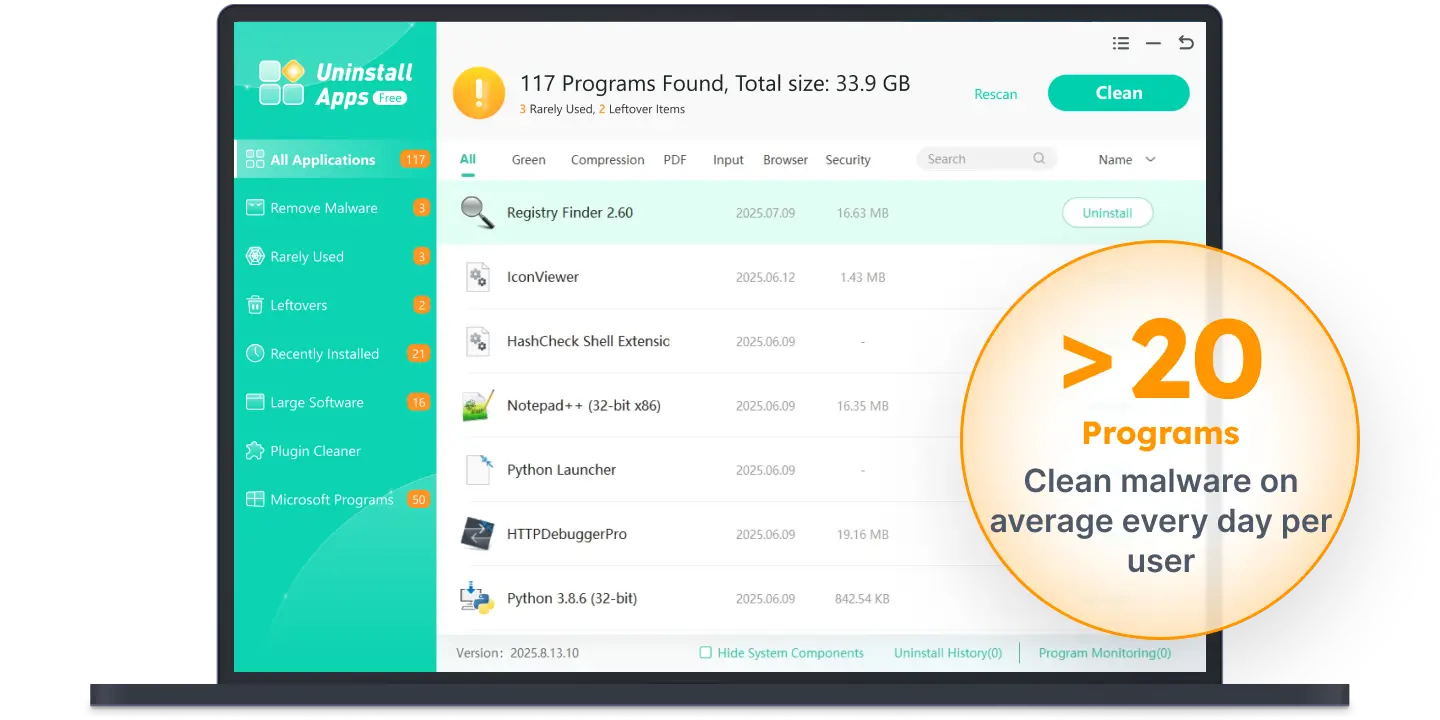Viewport: 1440px width, 720px height.
Task: Click the Notepad++ program icon
Action: point(477,405)
